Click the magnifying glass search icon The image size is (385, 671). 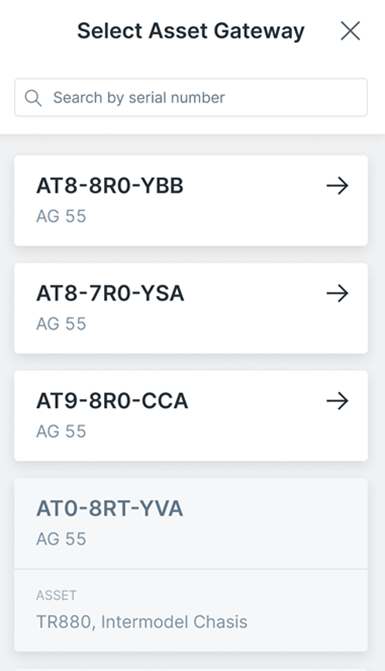click(x=33, y=98)
